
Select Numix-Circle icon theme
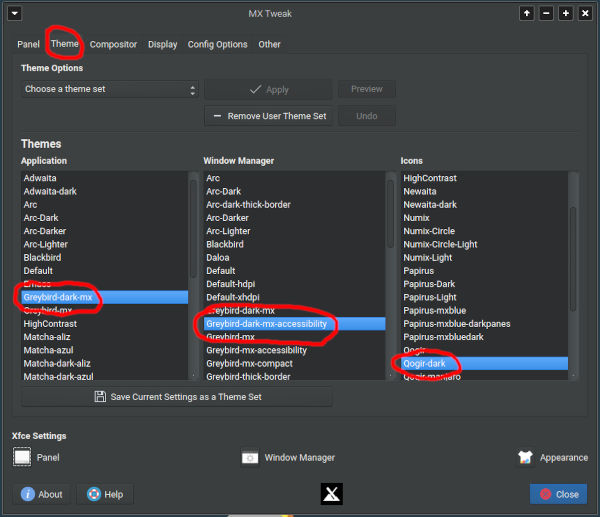point(484,231)
